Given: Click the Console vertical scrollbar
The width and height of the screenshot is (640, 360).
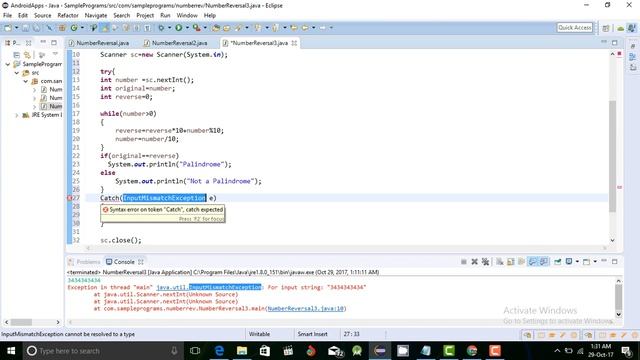Looking at the screenshot, I should [x=619, y=298].
